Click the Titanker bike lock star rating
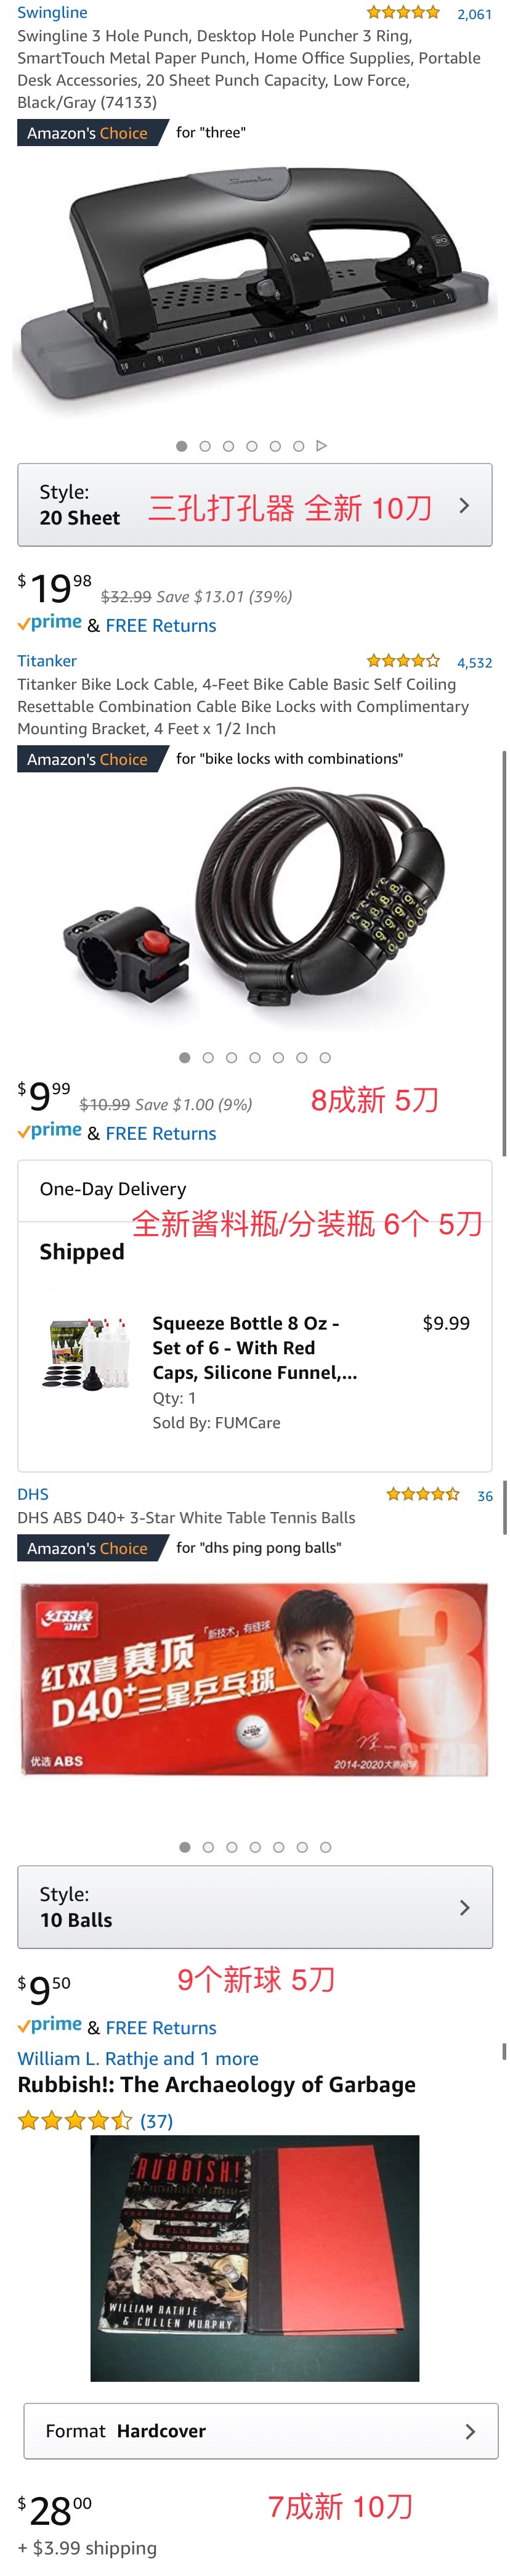Viewport: 510px width, 2576px height. pos(402,661)
